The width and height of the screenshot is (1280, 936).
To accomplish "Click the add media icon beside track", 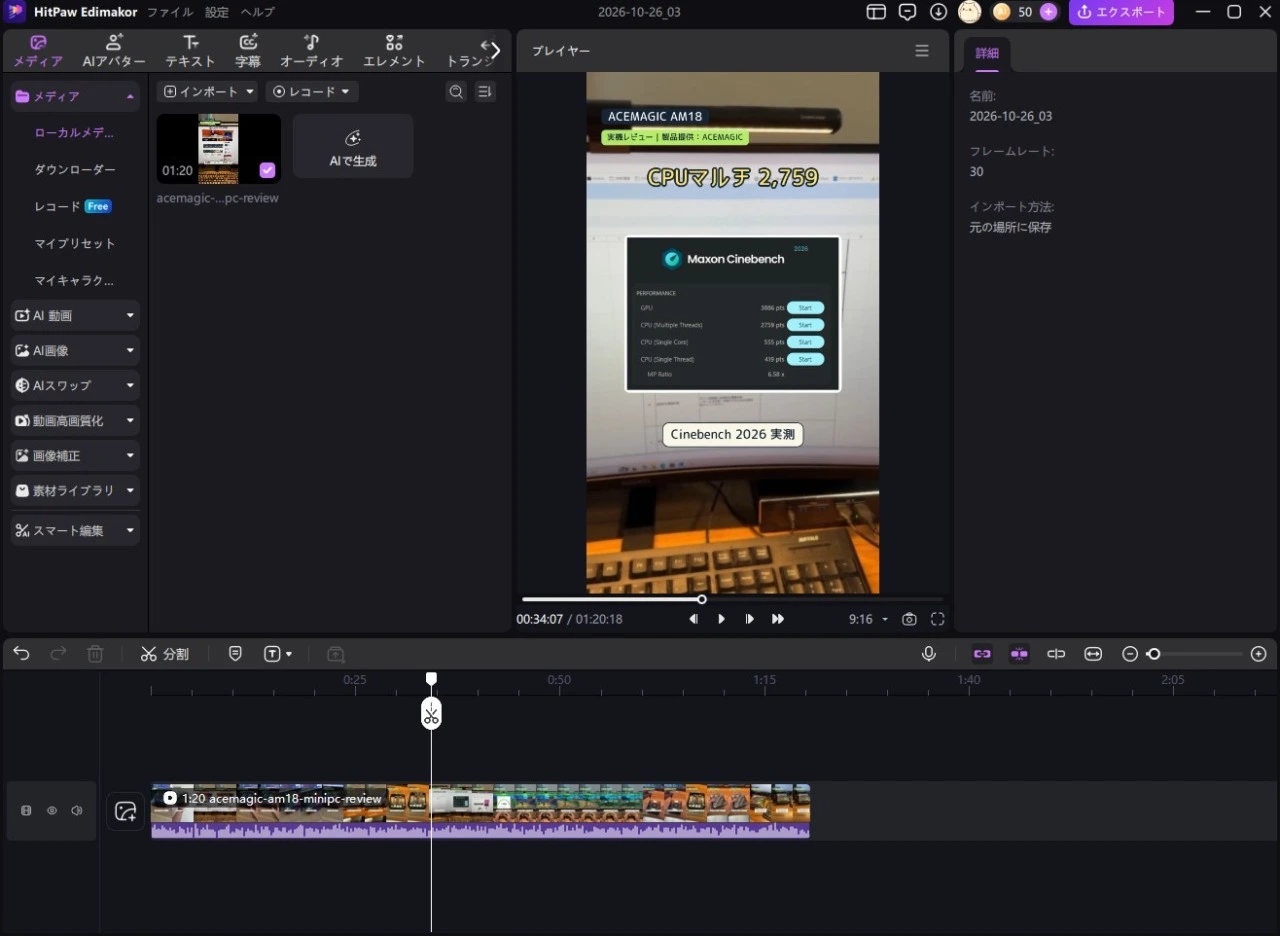I will [x=126, y=811].
